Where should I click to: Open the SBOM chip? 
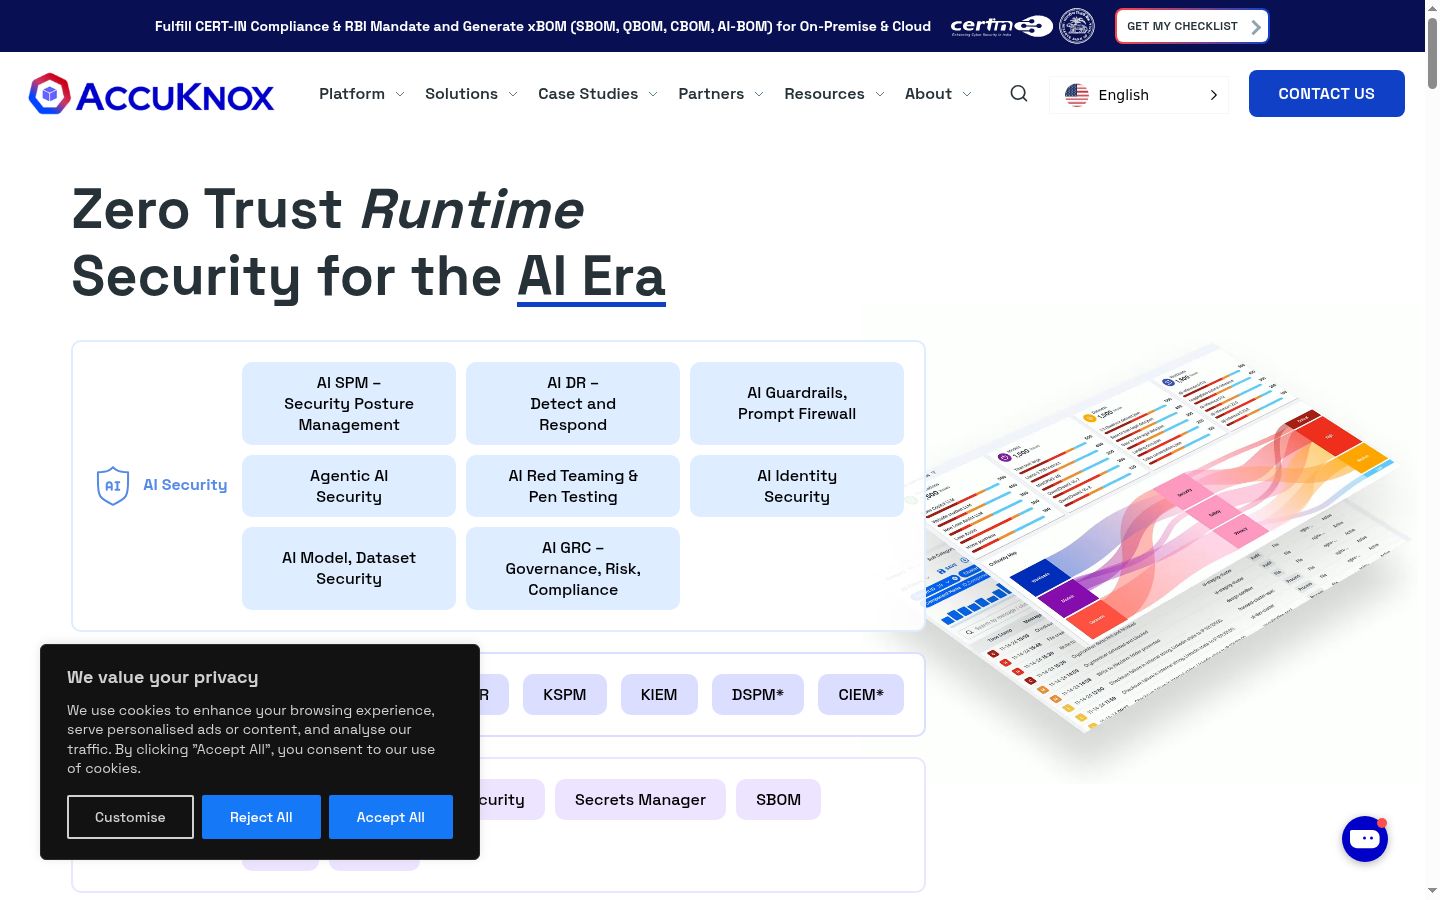(x=778, y=799)
